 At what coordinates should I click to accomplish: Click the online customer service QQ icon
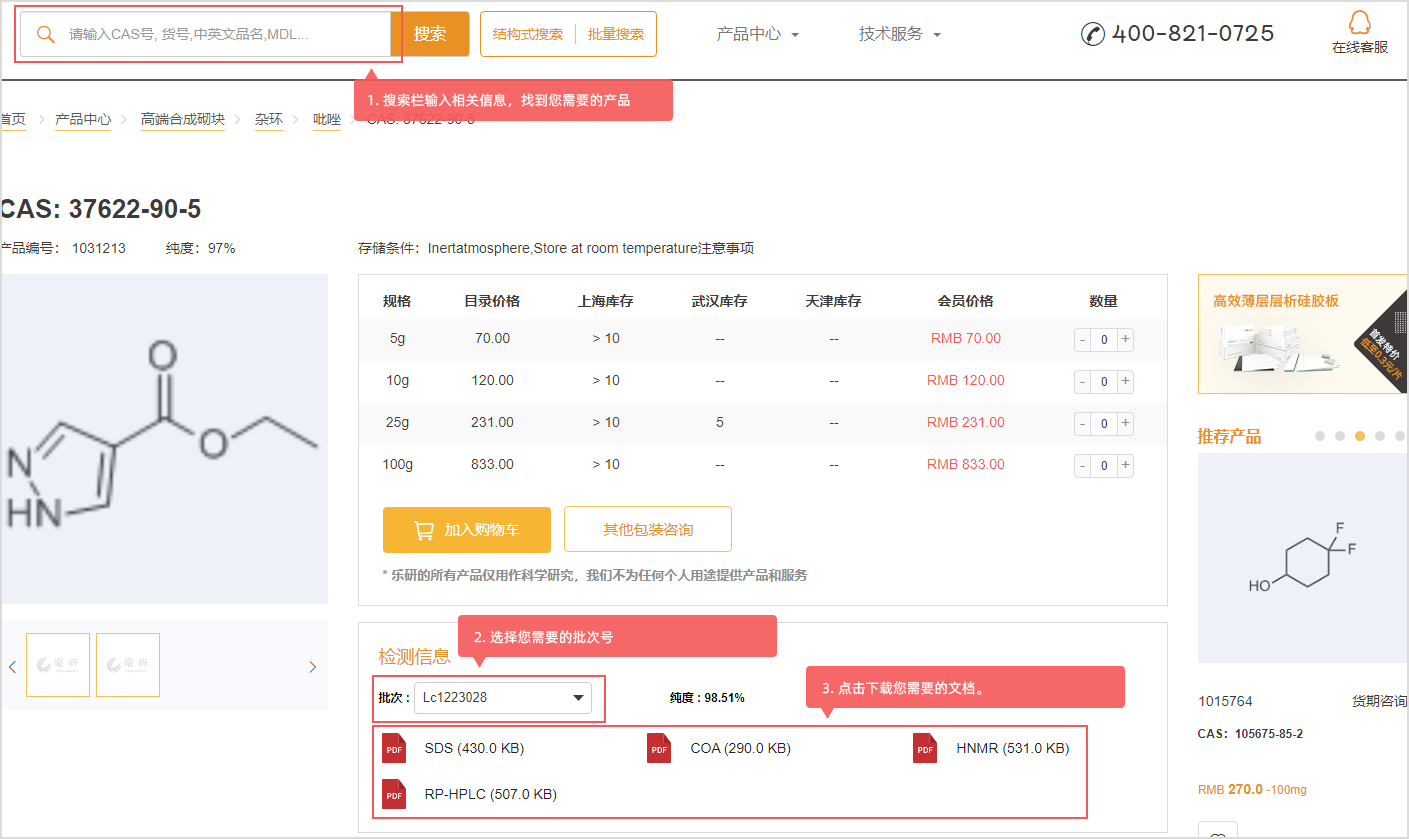pos(1359,24)
